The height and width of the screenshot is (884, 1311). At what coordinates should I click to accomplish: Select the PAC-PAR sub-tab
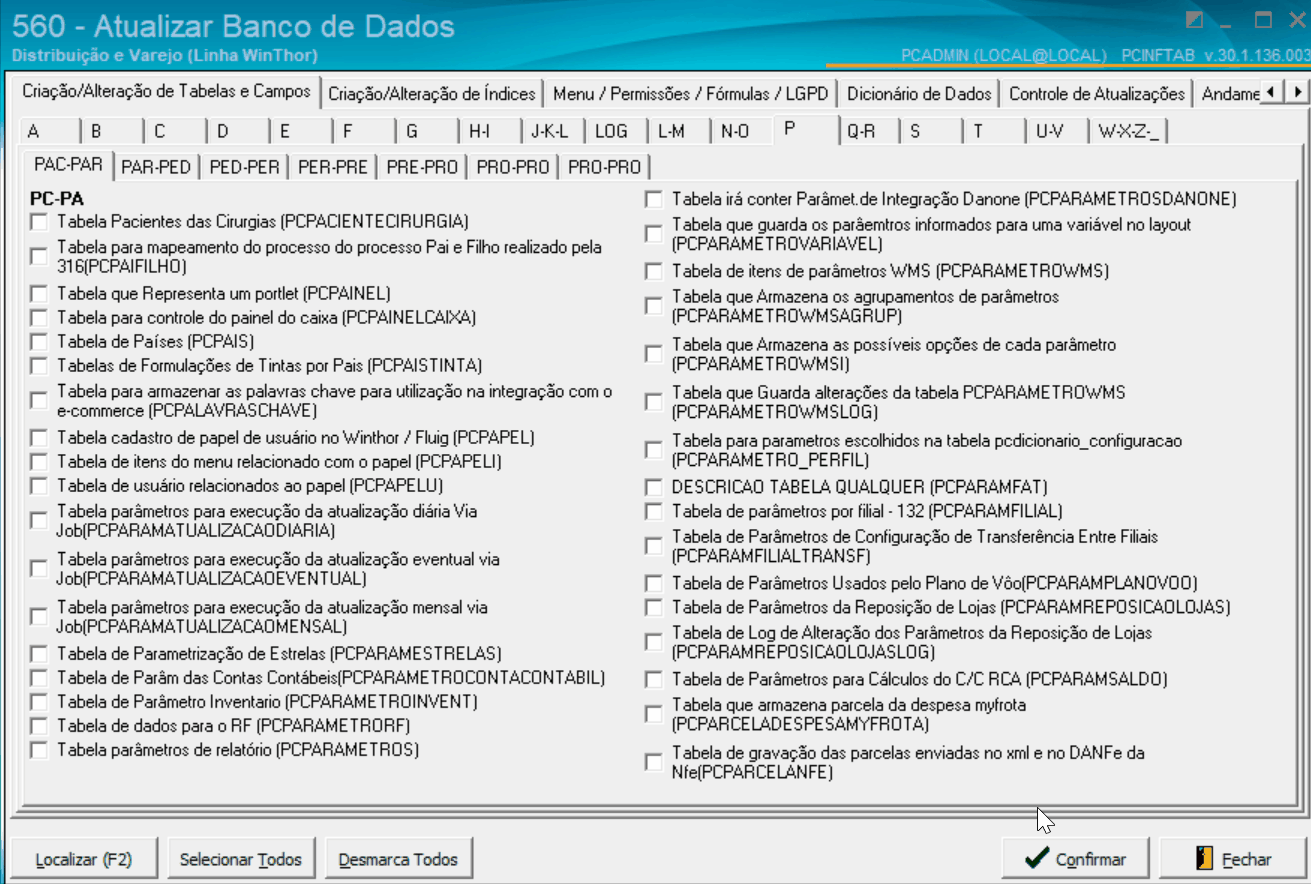click(68, 164)
